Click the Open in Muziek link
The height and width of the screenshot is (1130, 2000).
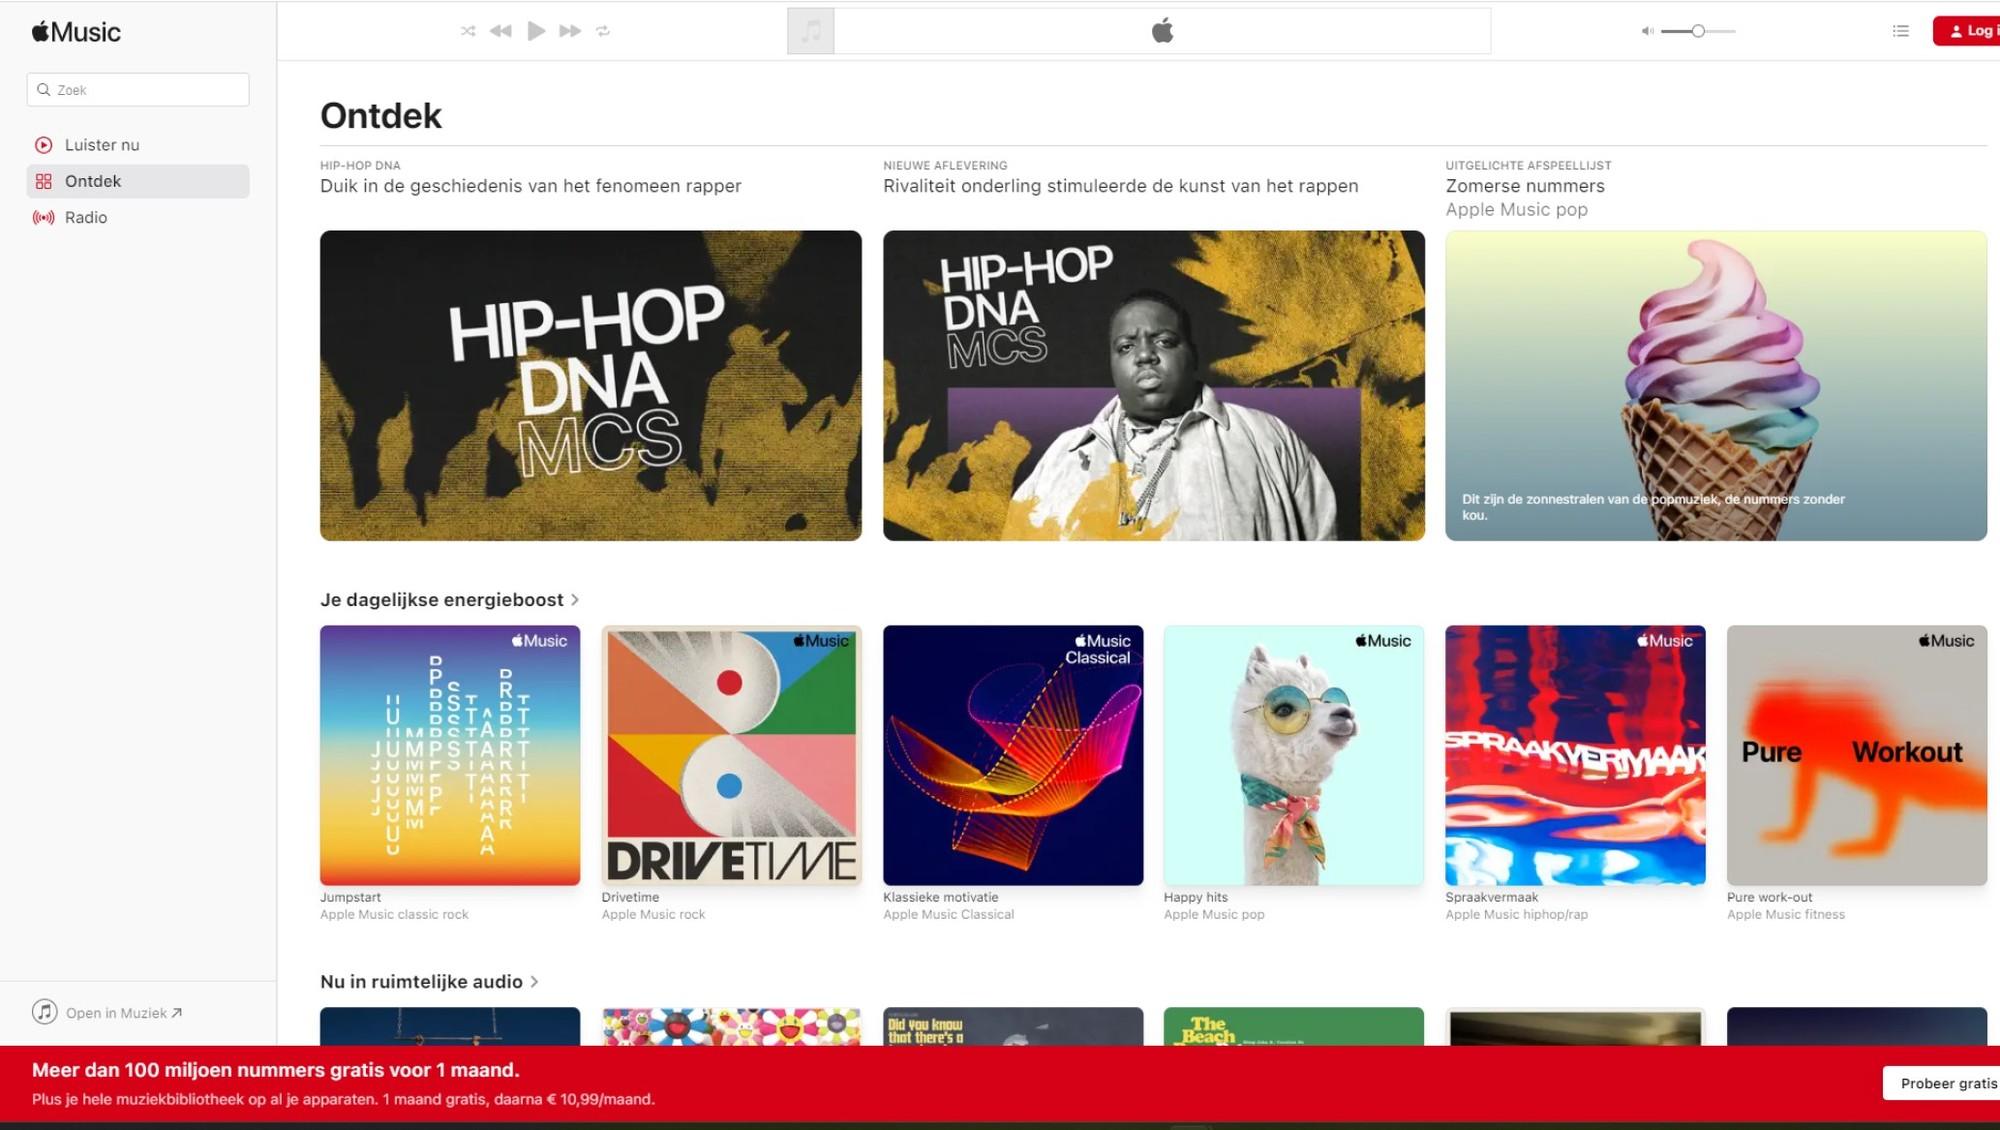click(124, 1013)
